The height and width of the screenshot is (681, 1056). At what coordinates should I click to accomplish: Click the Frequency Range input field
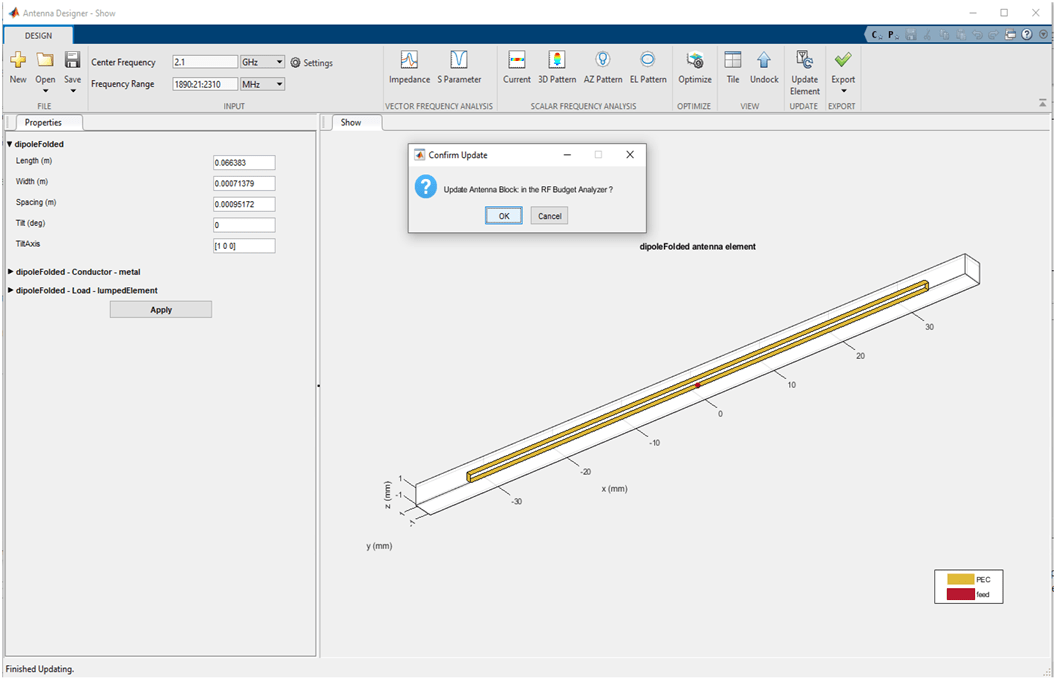tap(205, 84)
